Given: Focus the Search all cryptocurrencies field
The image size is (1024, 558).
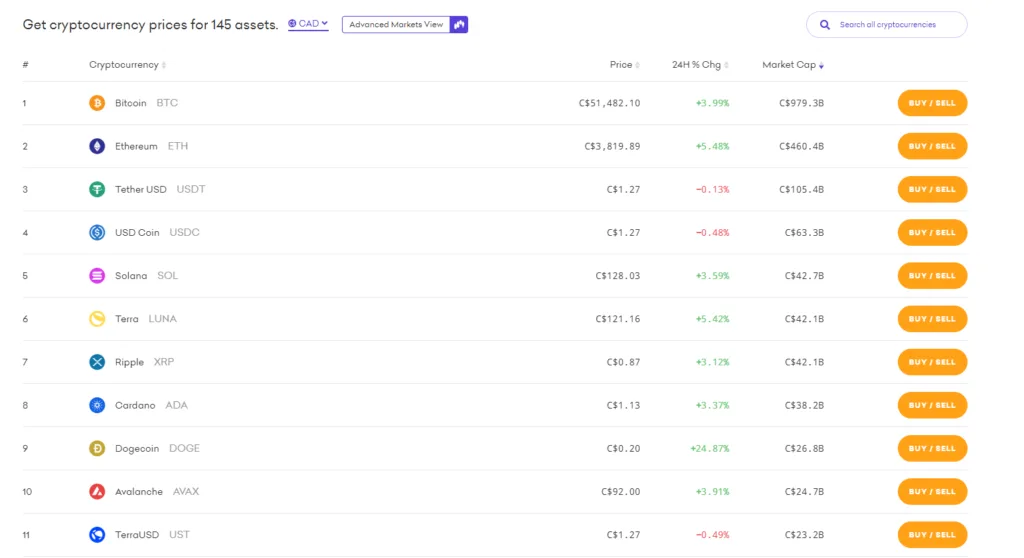Looking at the screenshot, I should click(887, 25).
